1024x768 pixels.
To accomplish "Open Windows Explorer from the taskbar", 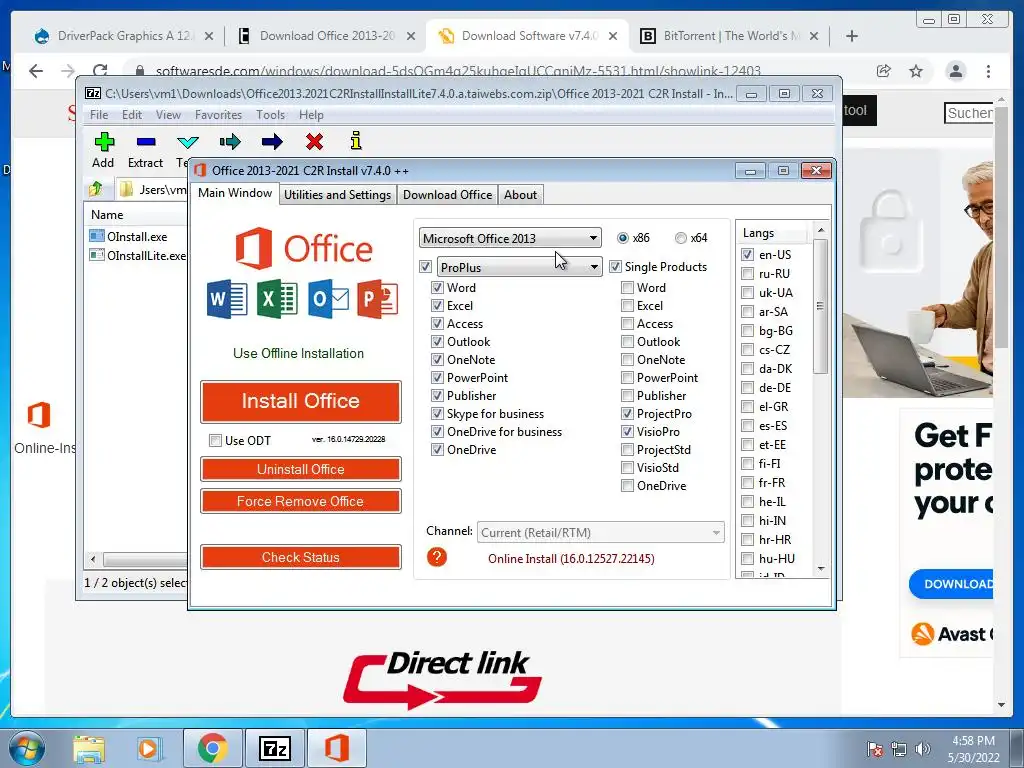I will (89, 748).
